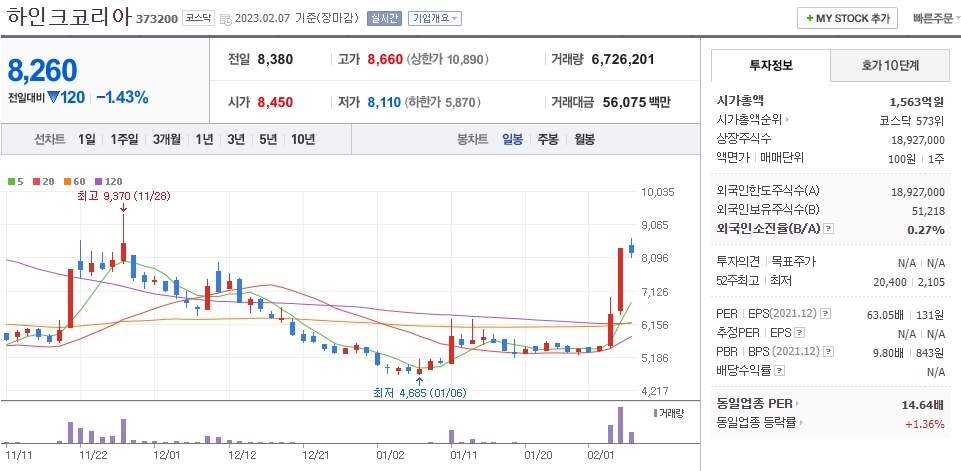The width and height of the screenshot is (961, 471).
Task: Click the 최저 4,685 low marker arrow
Action: pos(419,381)
